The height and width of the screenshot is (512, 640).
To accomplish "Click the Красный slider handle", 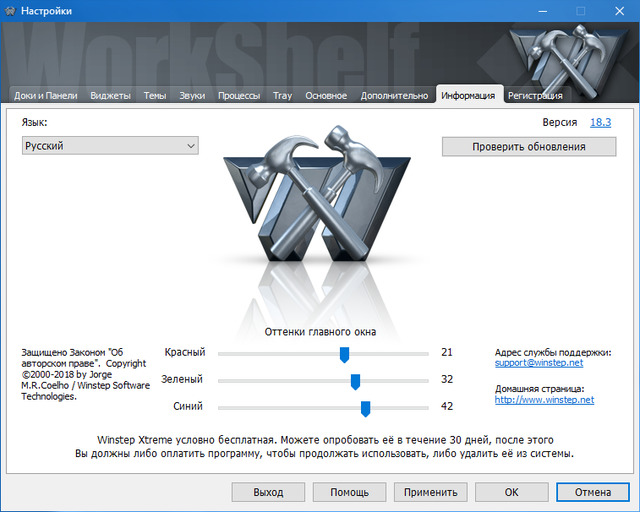I will [x=344, y=353].
